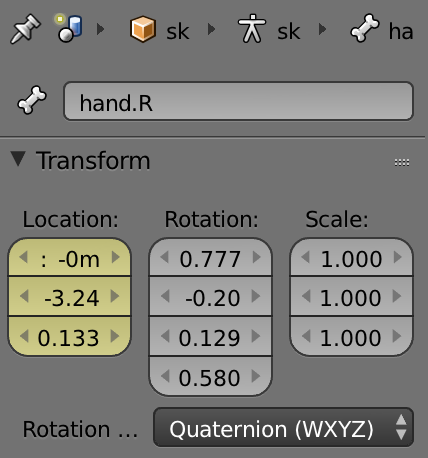Click Rotation Y value 0.129
Viewport: 428px width, 458px height.
[210, 336]
